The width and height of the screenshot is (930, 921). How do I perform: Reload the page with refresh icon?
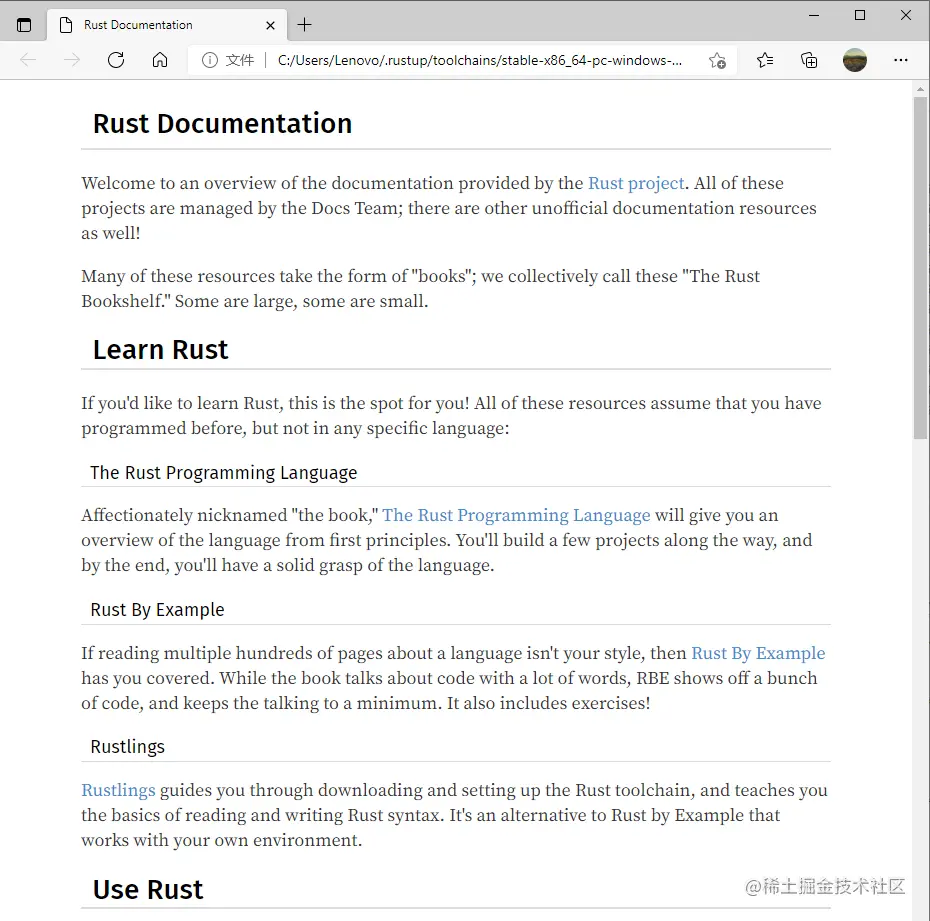[x=116, y=60]
